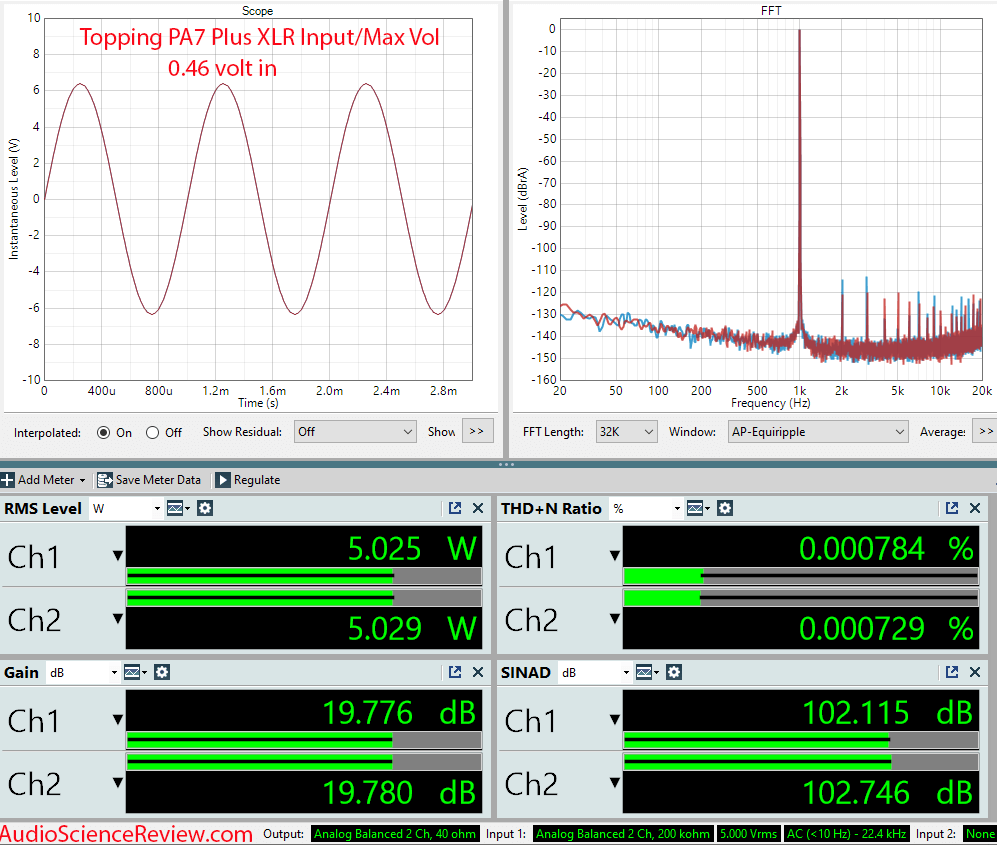Open THD+N Ratio unit dropdown showing %
Image resolution: width=997 pixels, height=845 pixels.
[x=646, y=509]
